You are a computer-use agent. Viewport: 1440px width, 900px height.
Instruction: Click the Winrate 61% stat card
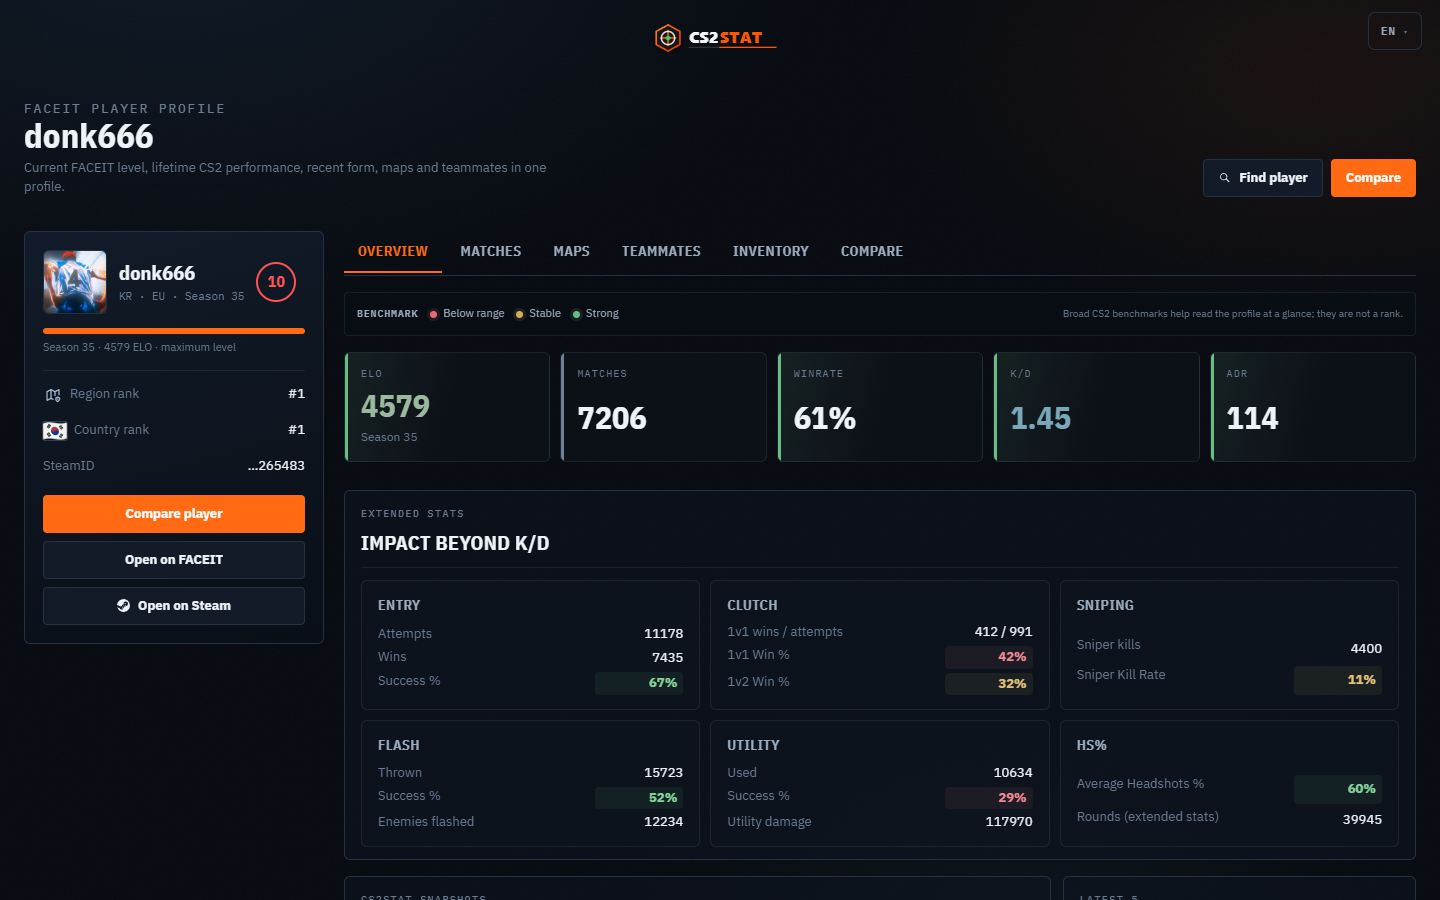coord(880,407)
